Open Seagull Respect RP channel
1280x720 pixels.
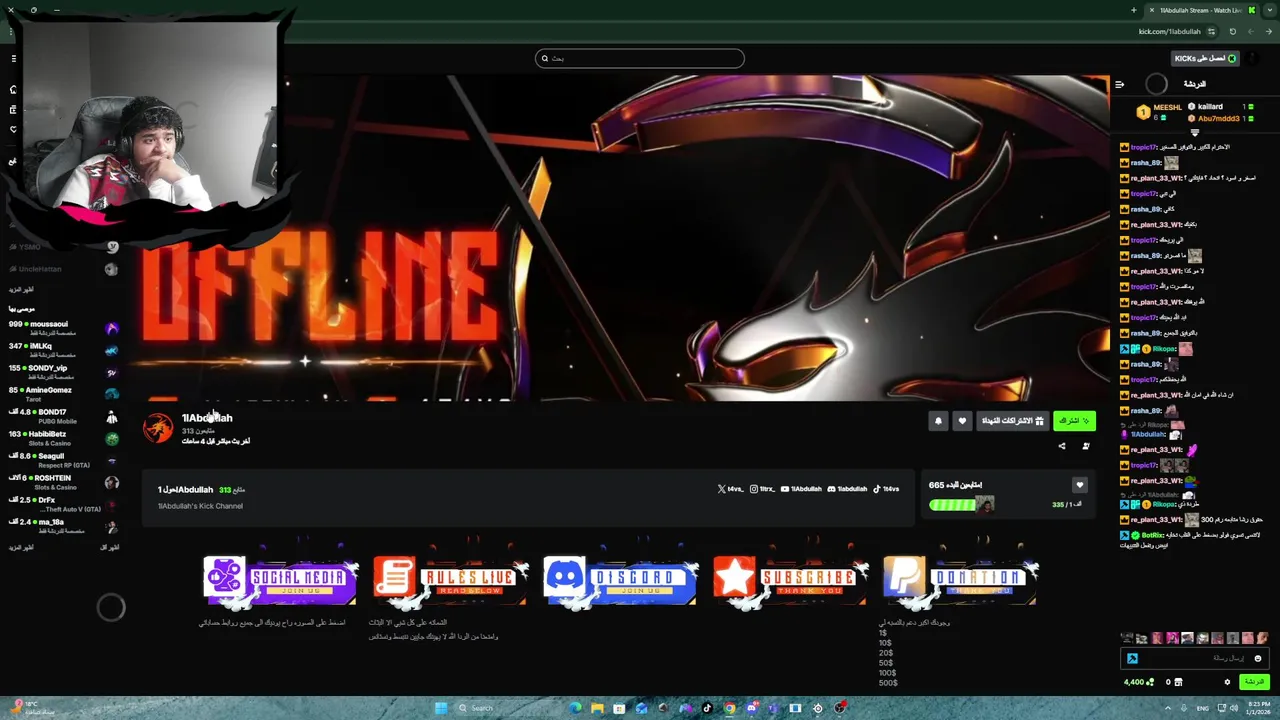[62, 460]
